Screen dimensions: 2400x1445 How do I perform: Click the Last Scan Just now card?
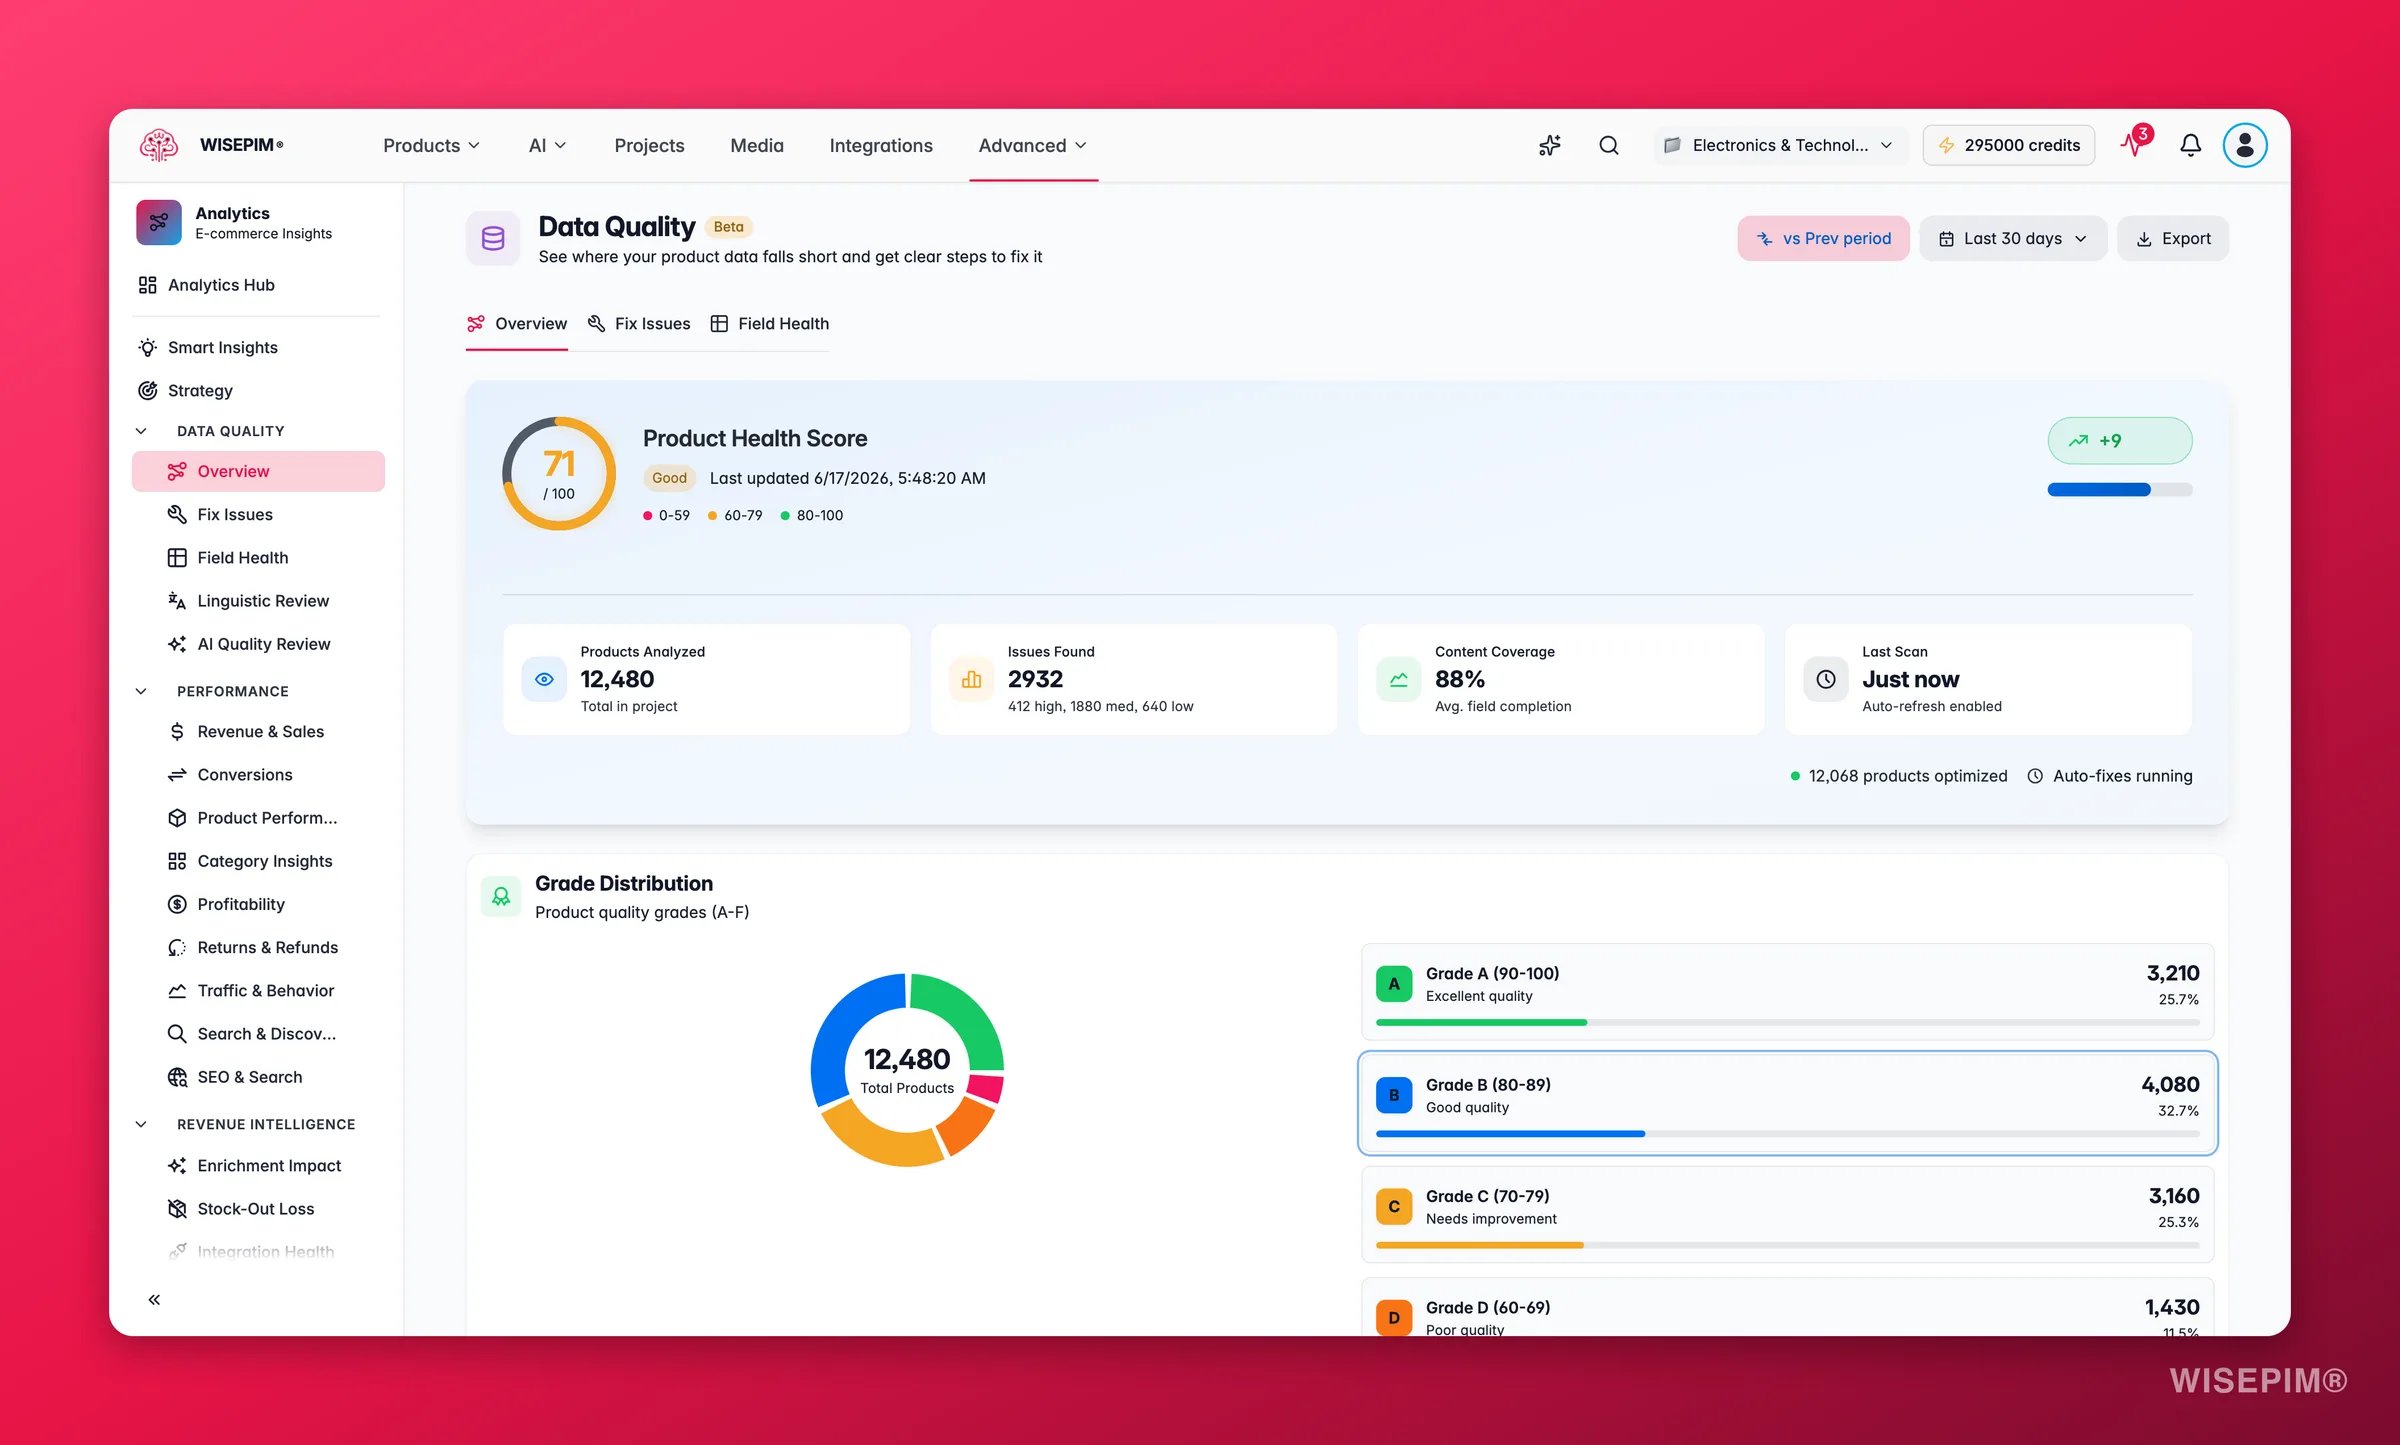coord(1988,679)
